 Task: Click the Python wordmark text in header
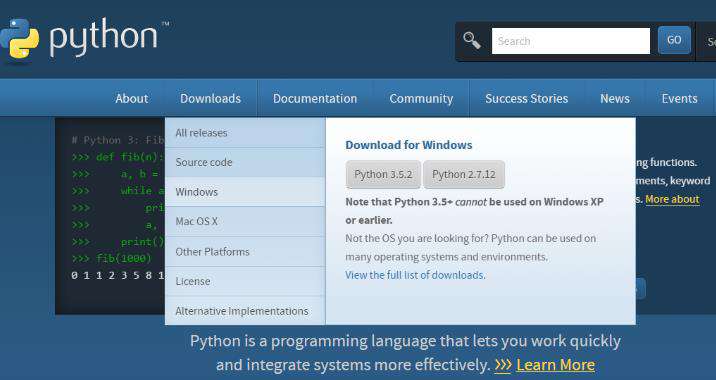coord(103,38)
